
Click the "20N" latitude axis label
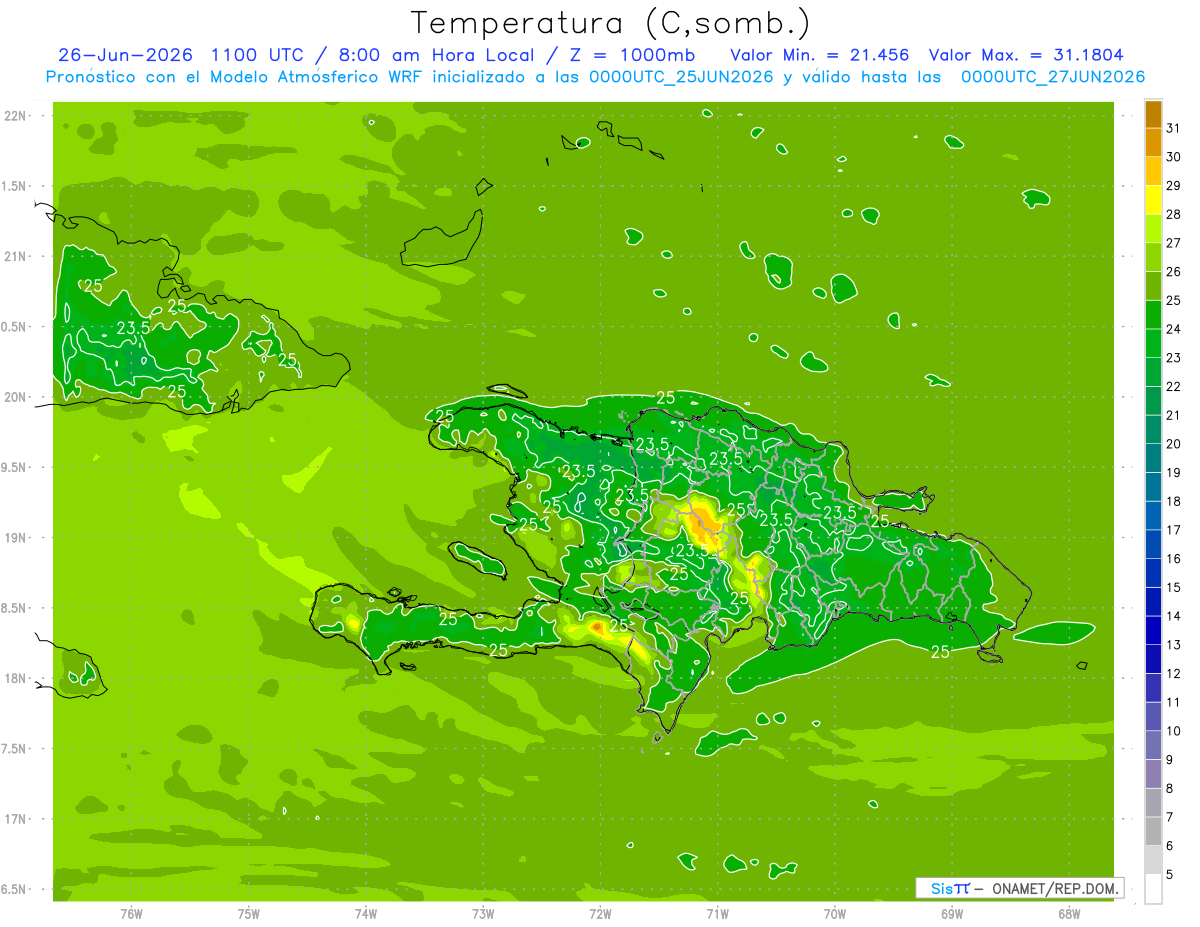click(16, 397)
